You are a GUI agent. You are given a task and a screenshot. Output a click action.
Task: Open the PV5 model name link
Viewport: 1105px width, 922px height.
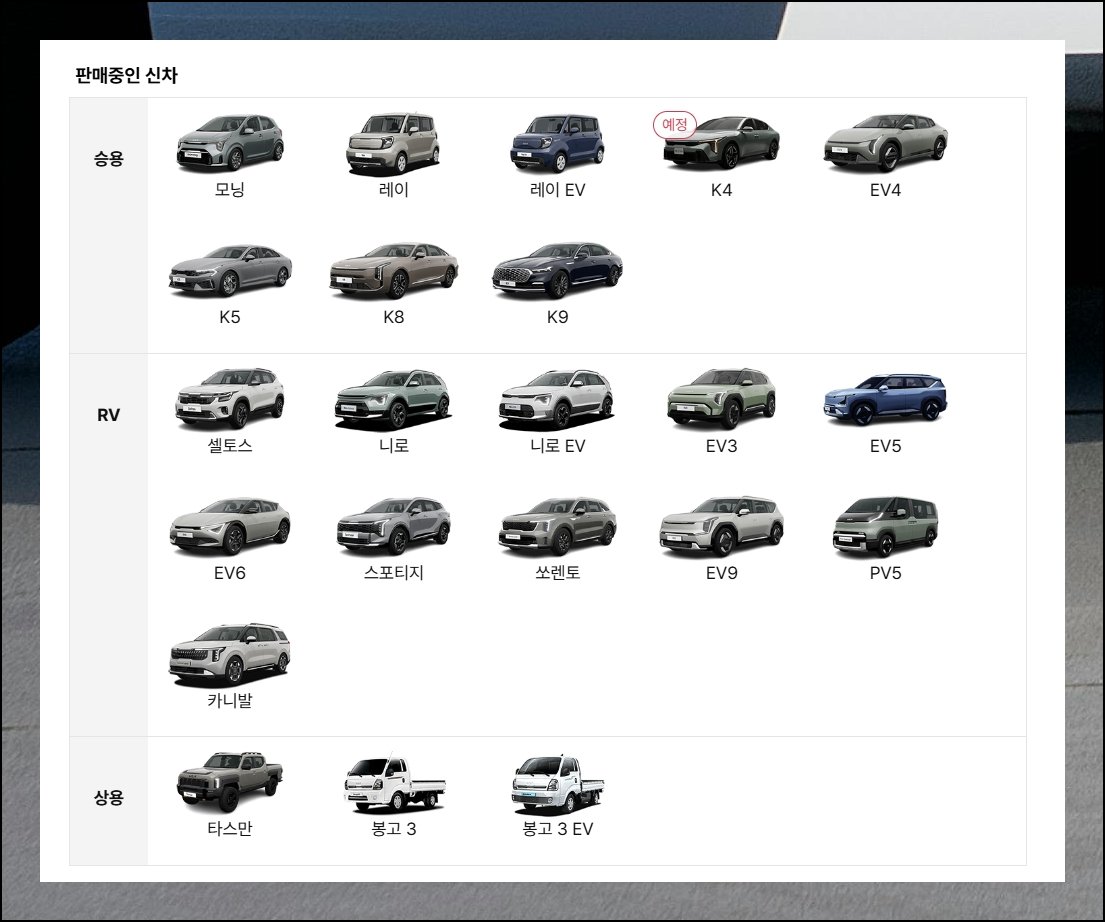[x=885, y=573]
